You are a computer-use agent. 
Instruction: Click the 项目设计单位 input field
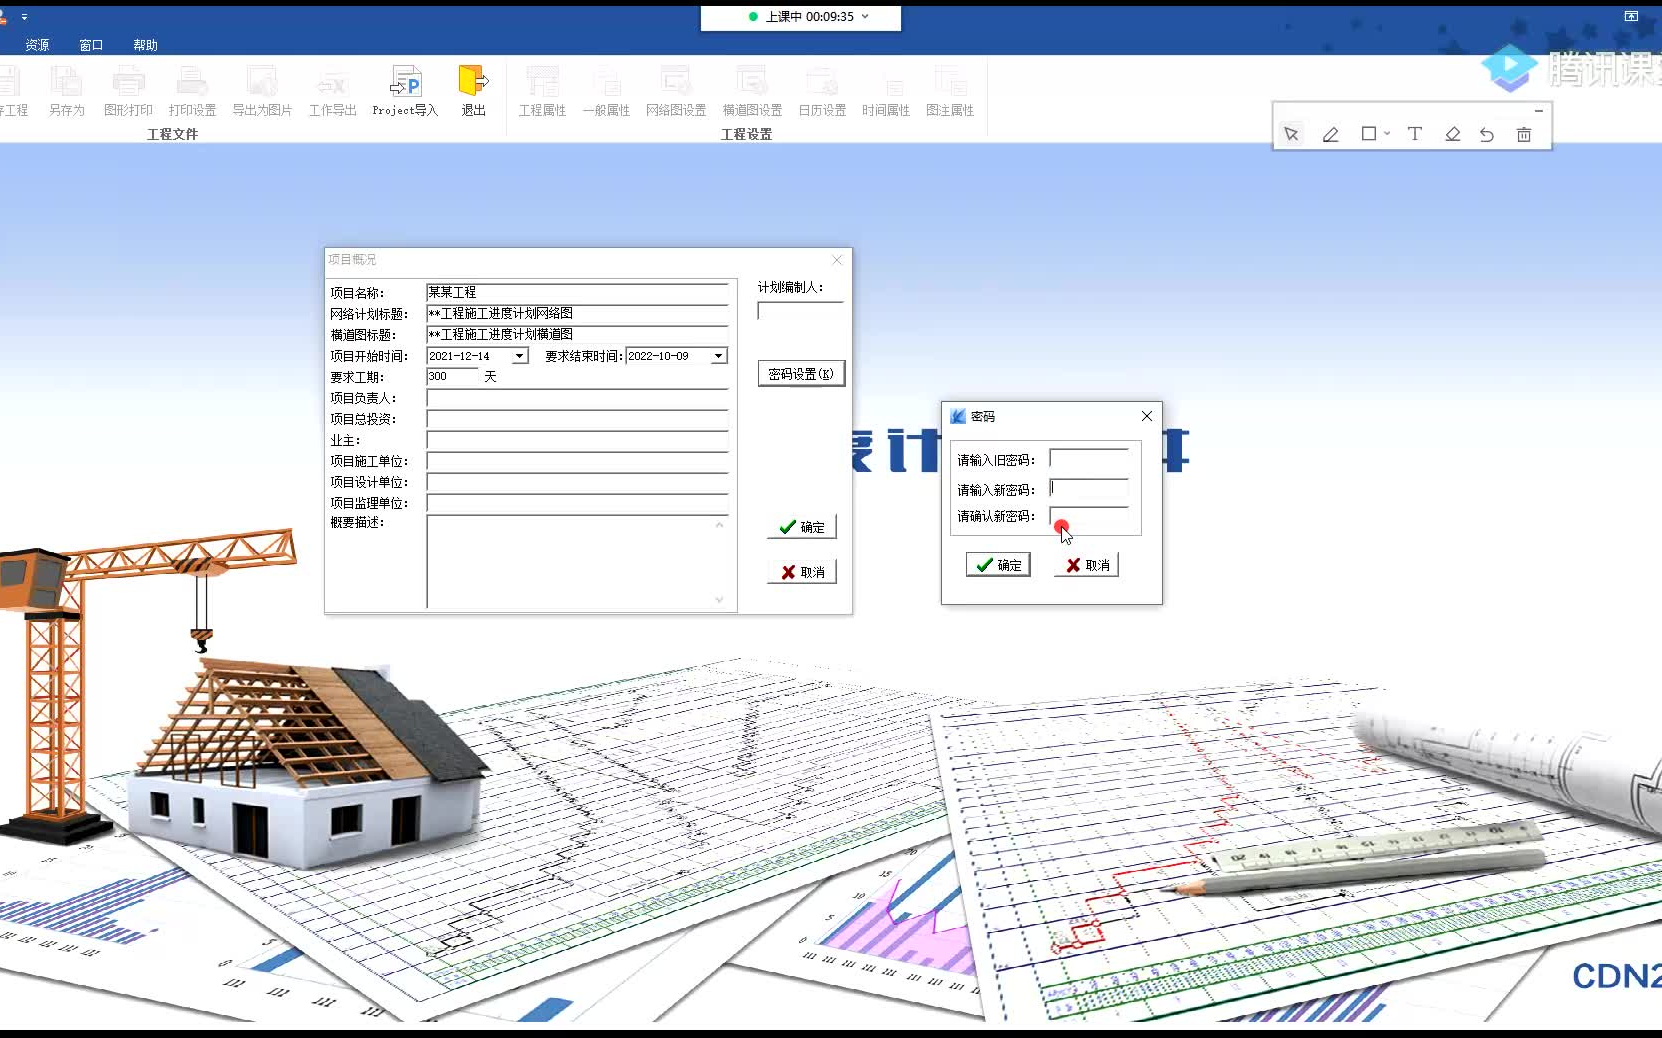577,482
